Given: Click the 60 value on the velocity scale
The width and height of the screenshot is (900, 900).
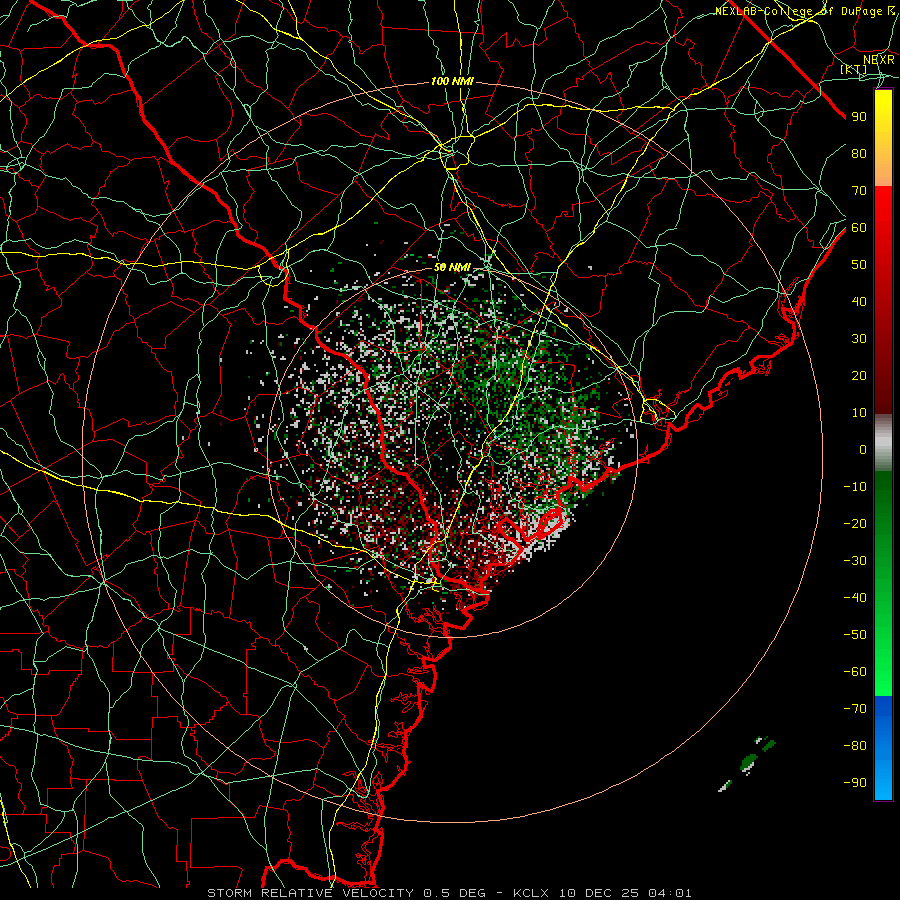Looking at the screenshot, I should pyautogui.click(x=859, y=228).
